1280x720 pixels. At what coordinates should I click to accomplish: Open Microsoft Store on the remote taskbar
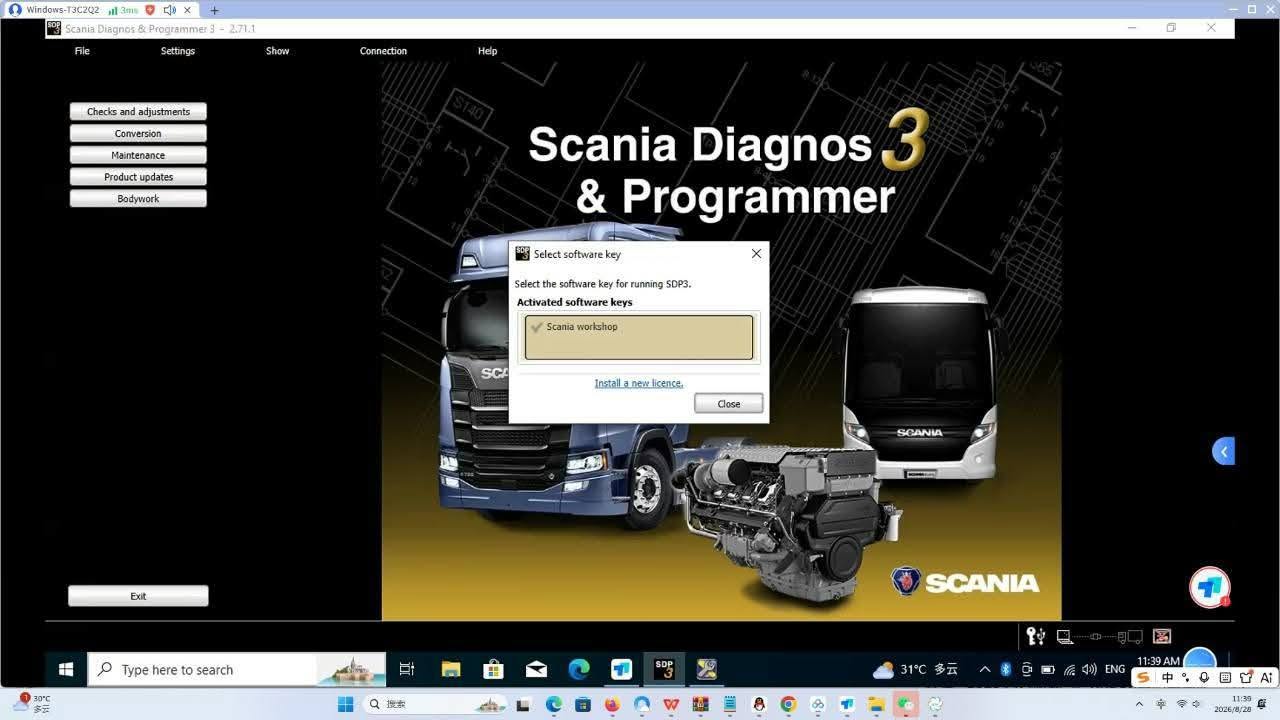pos(493,669)
